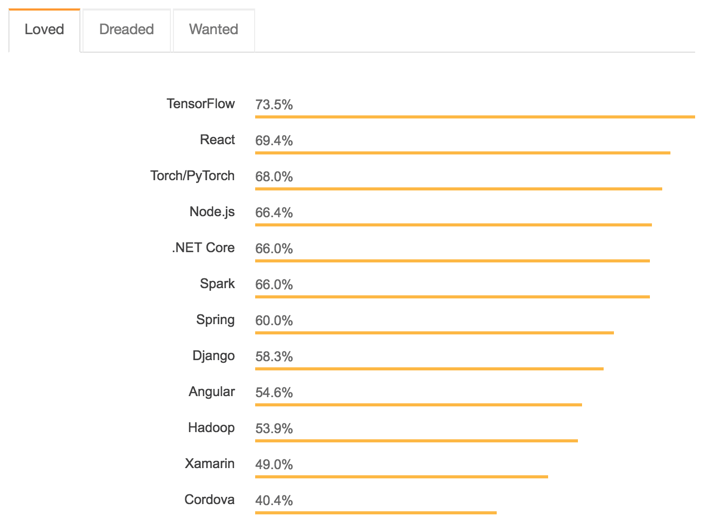Viewport: 719px width, 529px height.
Task: Click the Spark 66.0% bar
Action: [452, 297]
